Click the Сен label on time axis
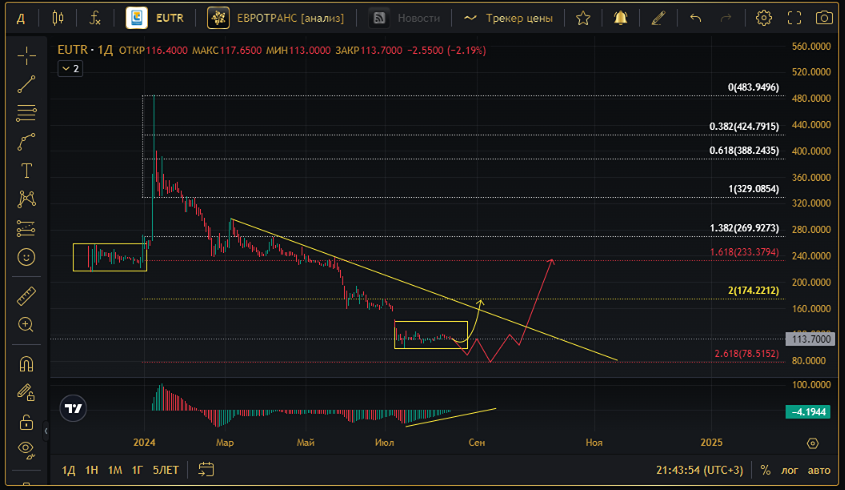The width and height of the screenshot is (845, 490). click(x=476, y=443)
